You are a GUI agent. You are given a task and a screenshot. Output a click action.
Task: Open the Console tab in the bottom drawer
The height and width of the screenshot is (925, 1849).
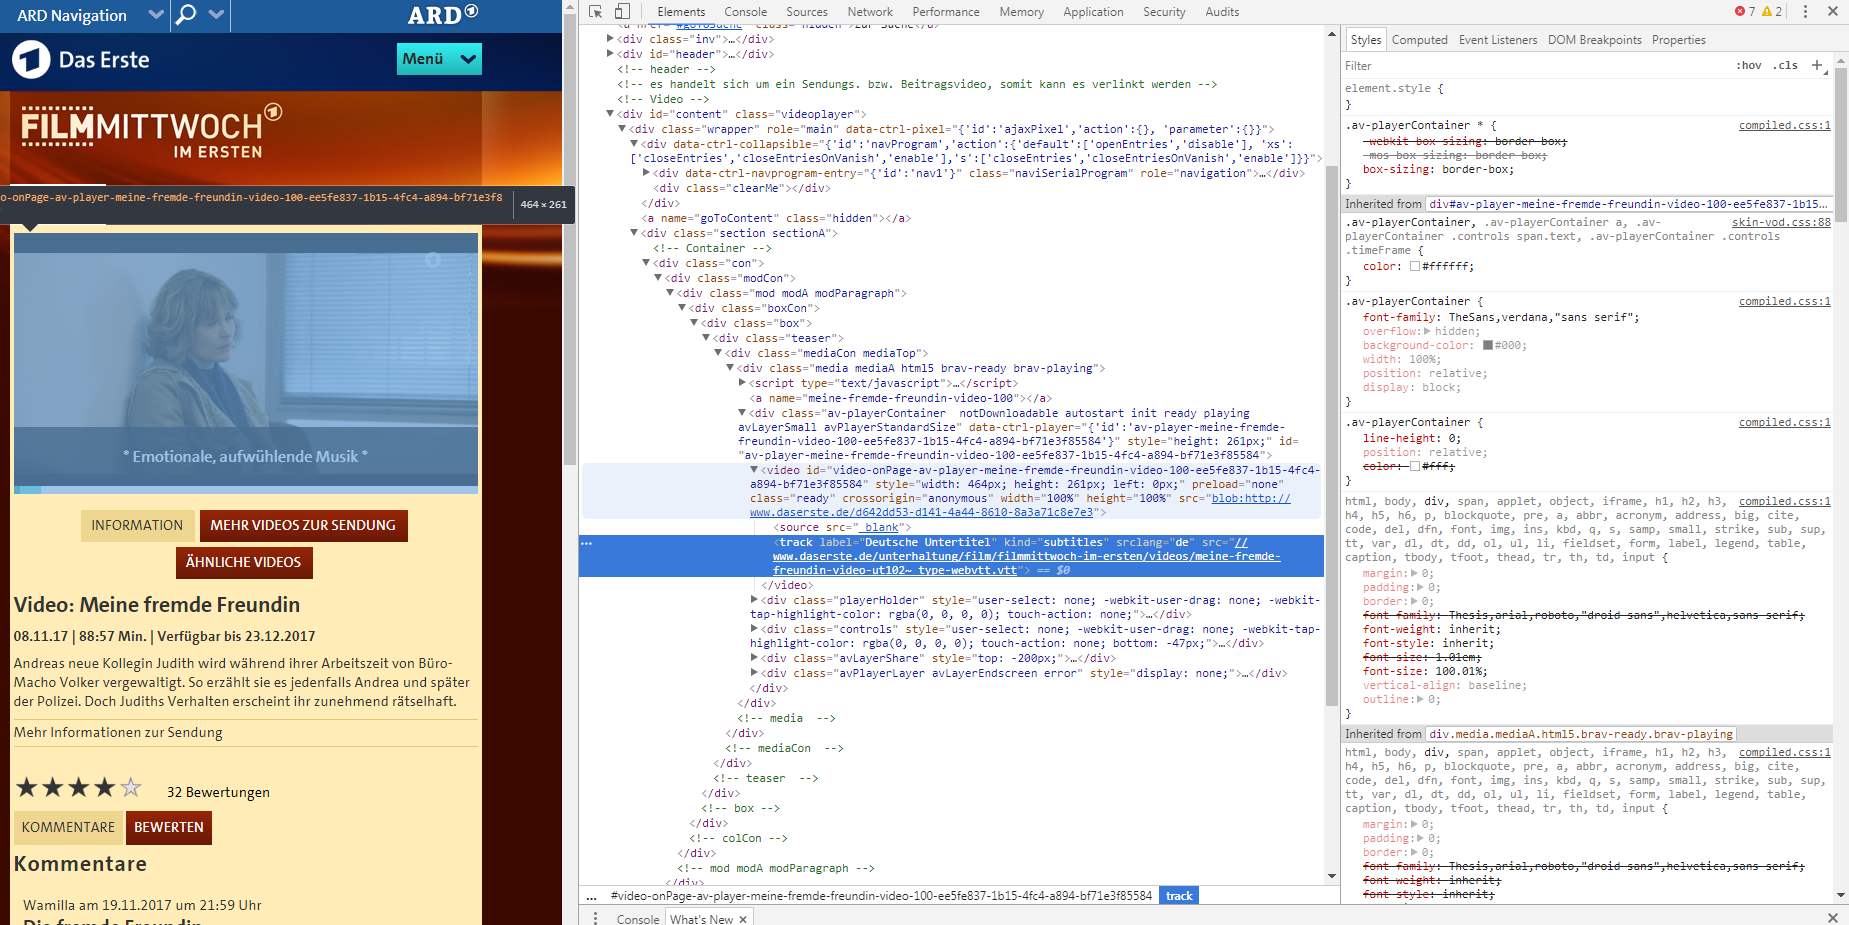[638, 919]
